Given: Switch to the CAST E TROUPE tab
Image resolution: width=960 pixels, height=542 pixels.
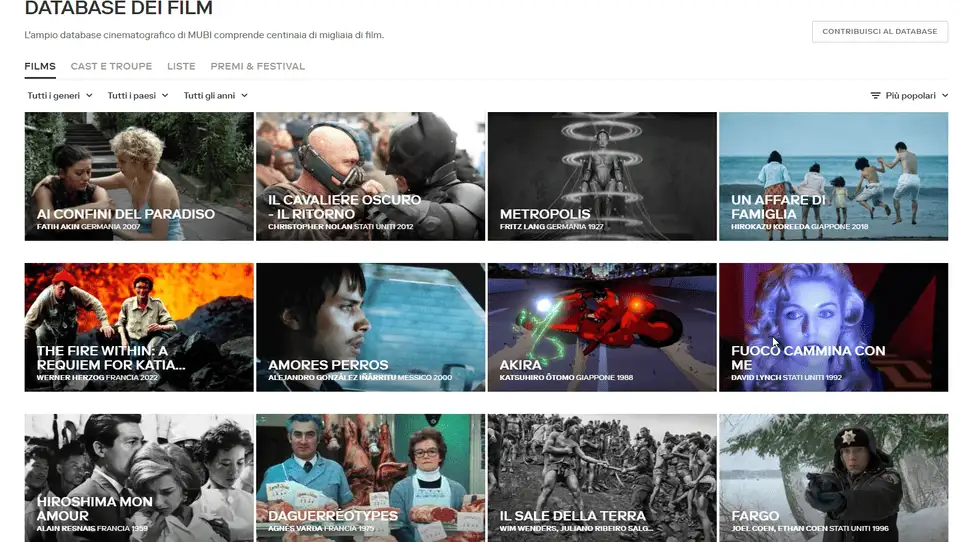Looking at the screenshot, I should pyautogui.click(x=111, y=66).
